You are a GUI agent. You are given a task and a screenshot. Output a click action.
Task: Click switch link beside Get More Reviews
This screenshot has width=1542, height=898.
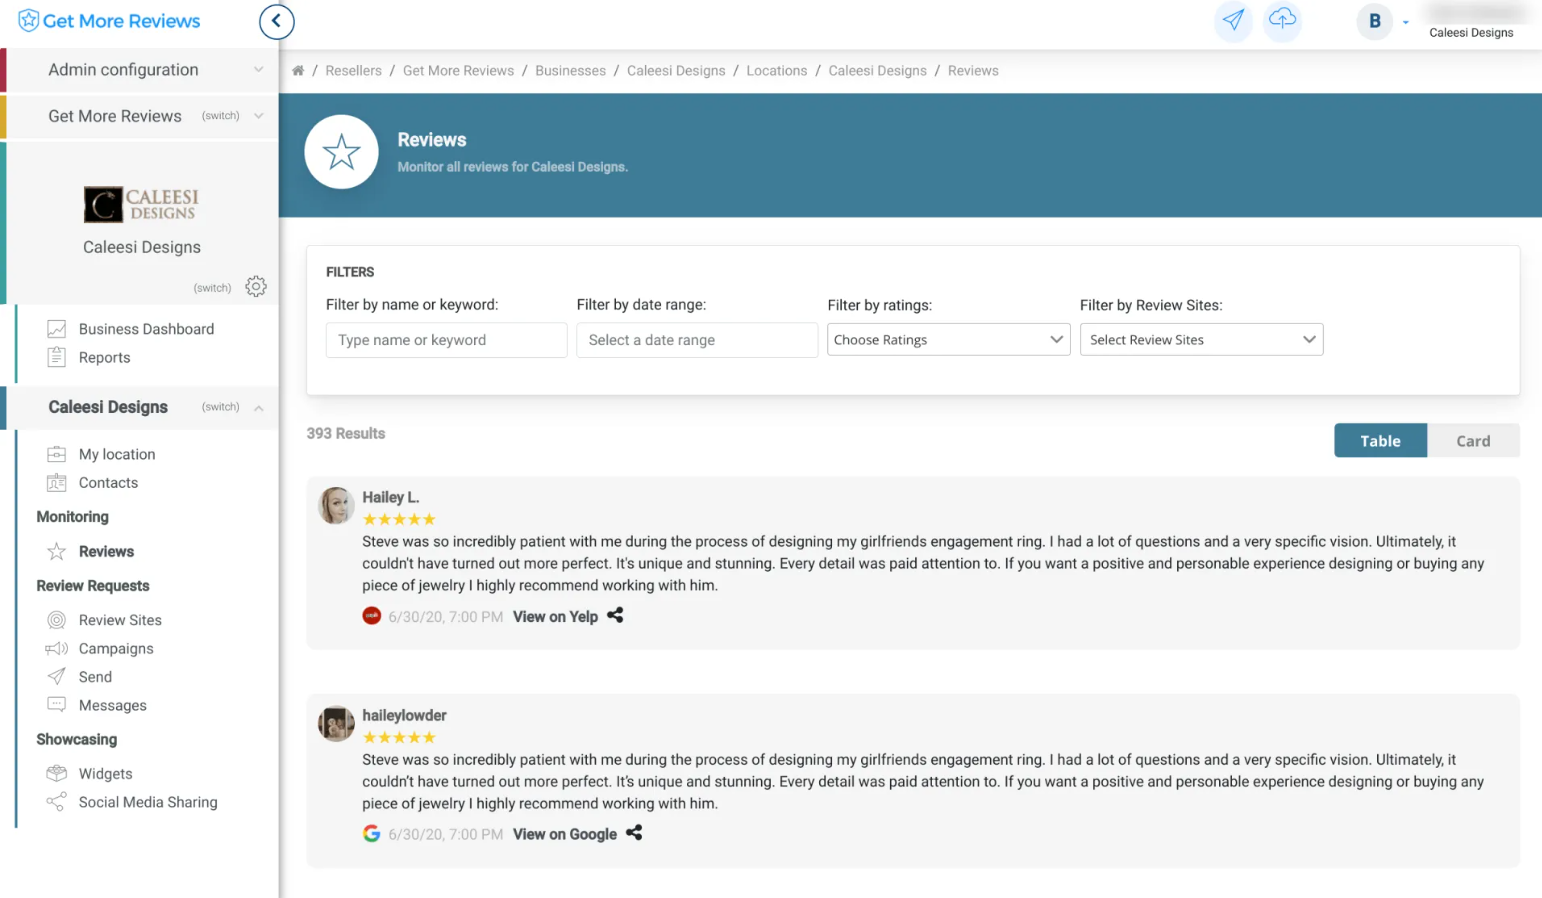pyautogui.click(x=220, y=116)
